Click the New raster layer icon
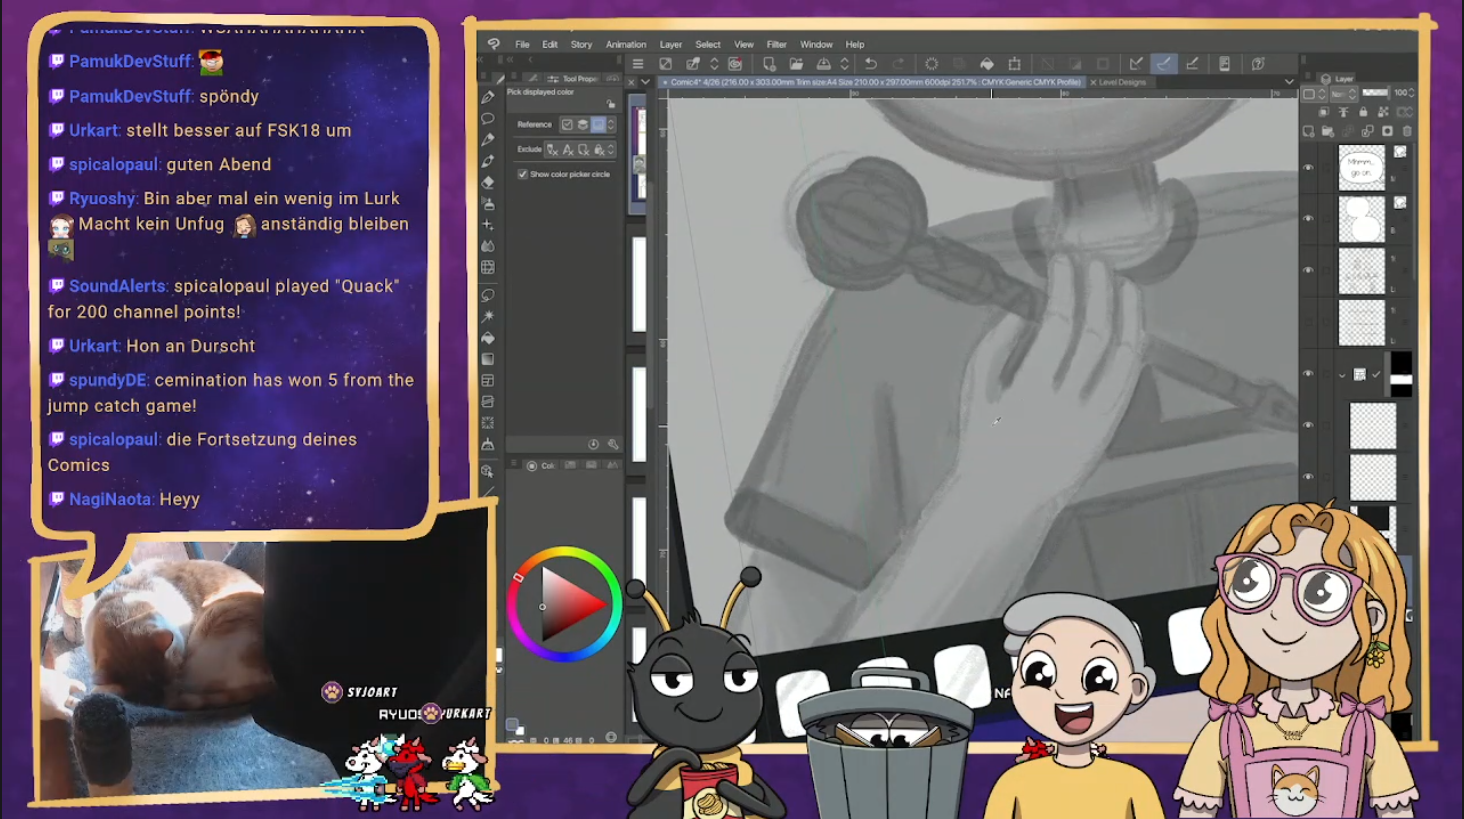1464x819 pixels. coord(1309,131)
